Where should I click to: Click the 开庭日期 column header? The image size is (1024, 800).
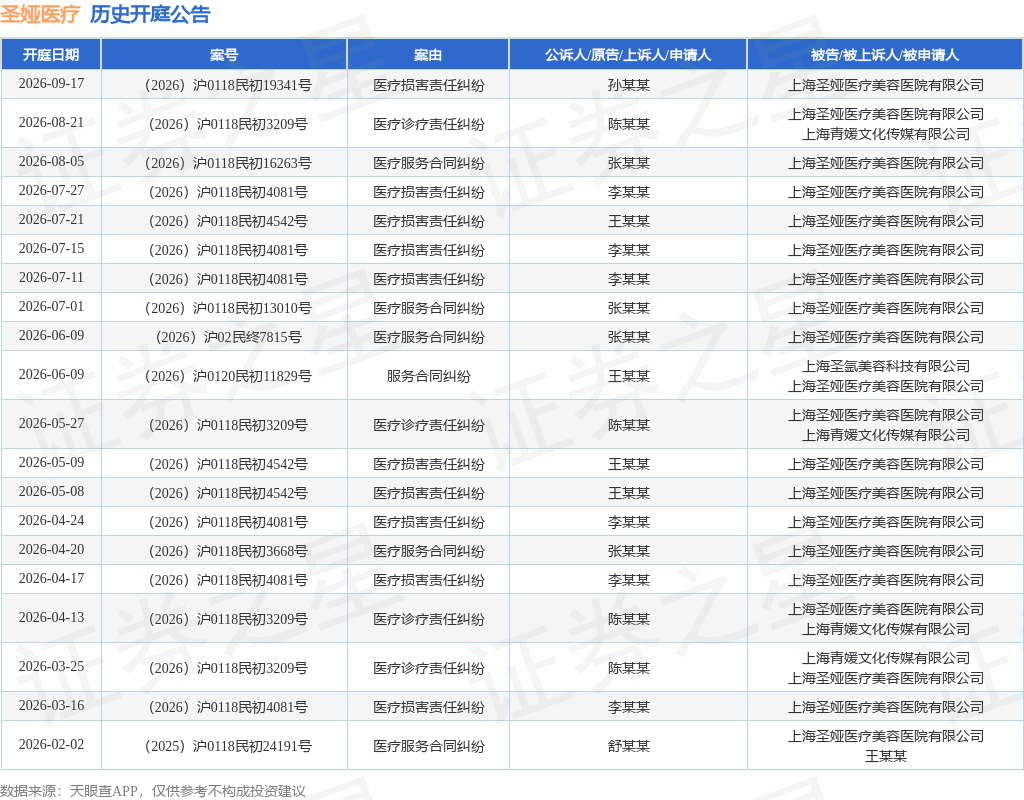pos(51,55)
